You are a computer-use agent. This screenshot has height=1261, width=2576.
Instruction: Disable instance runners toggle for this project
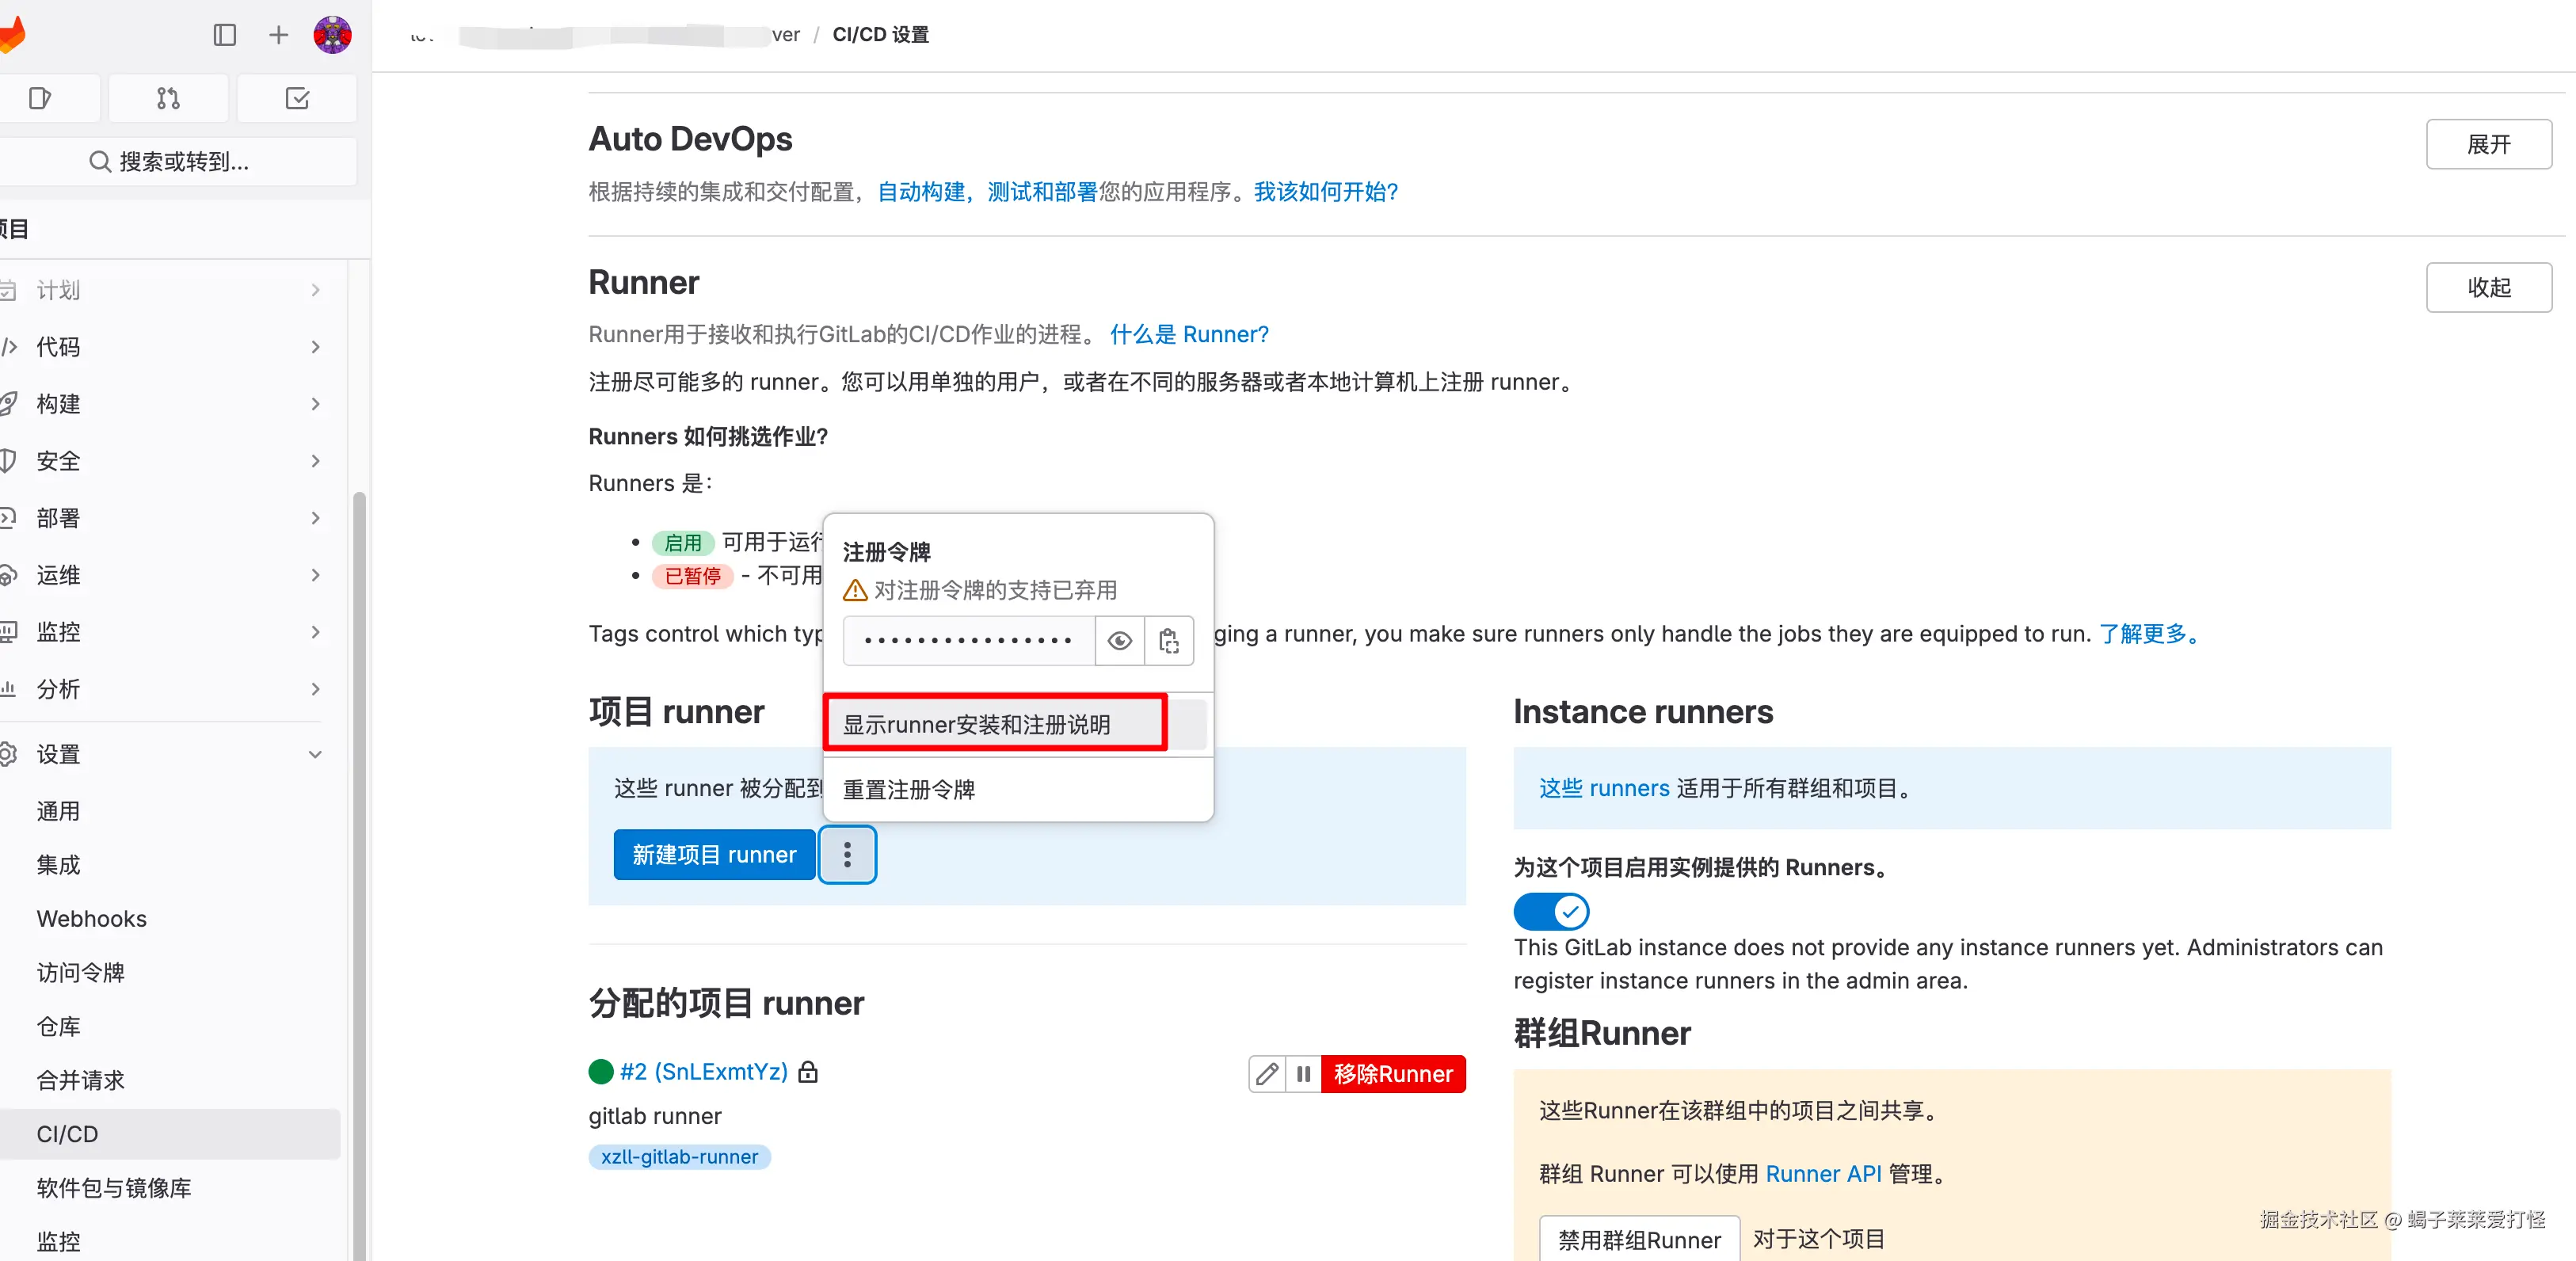(1550, 911)
